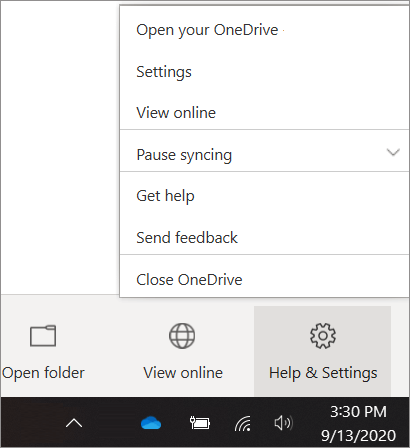Show hidden tray icons with the up arrow
The image size is (411, 448).
(x=74, y=423)
